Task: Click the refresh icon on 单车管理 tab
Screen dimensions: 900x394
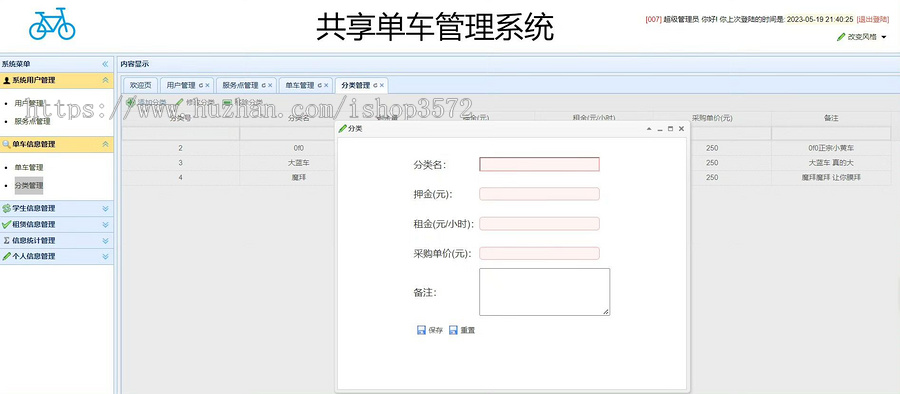Action: (319, 86)
